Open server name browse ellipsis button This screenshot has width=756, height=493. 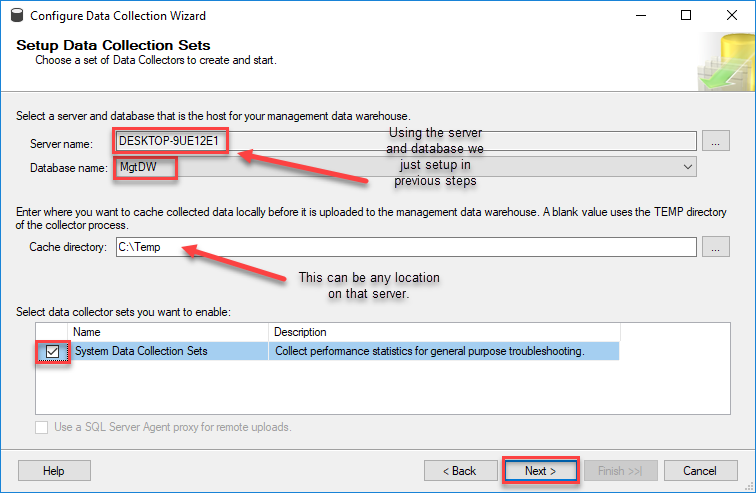point(716,141)
